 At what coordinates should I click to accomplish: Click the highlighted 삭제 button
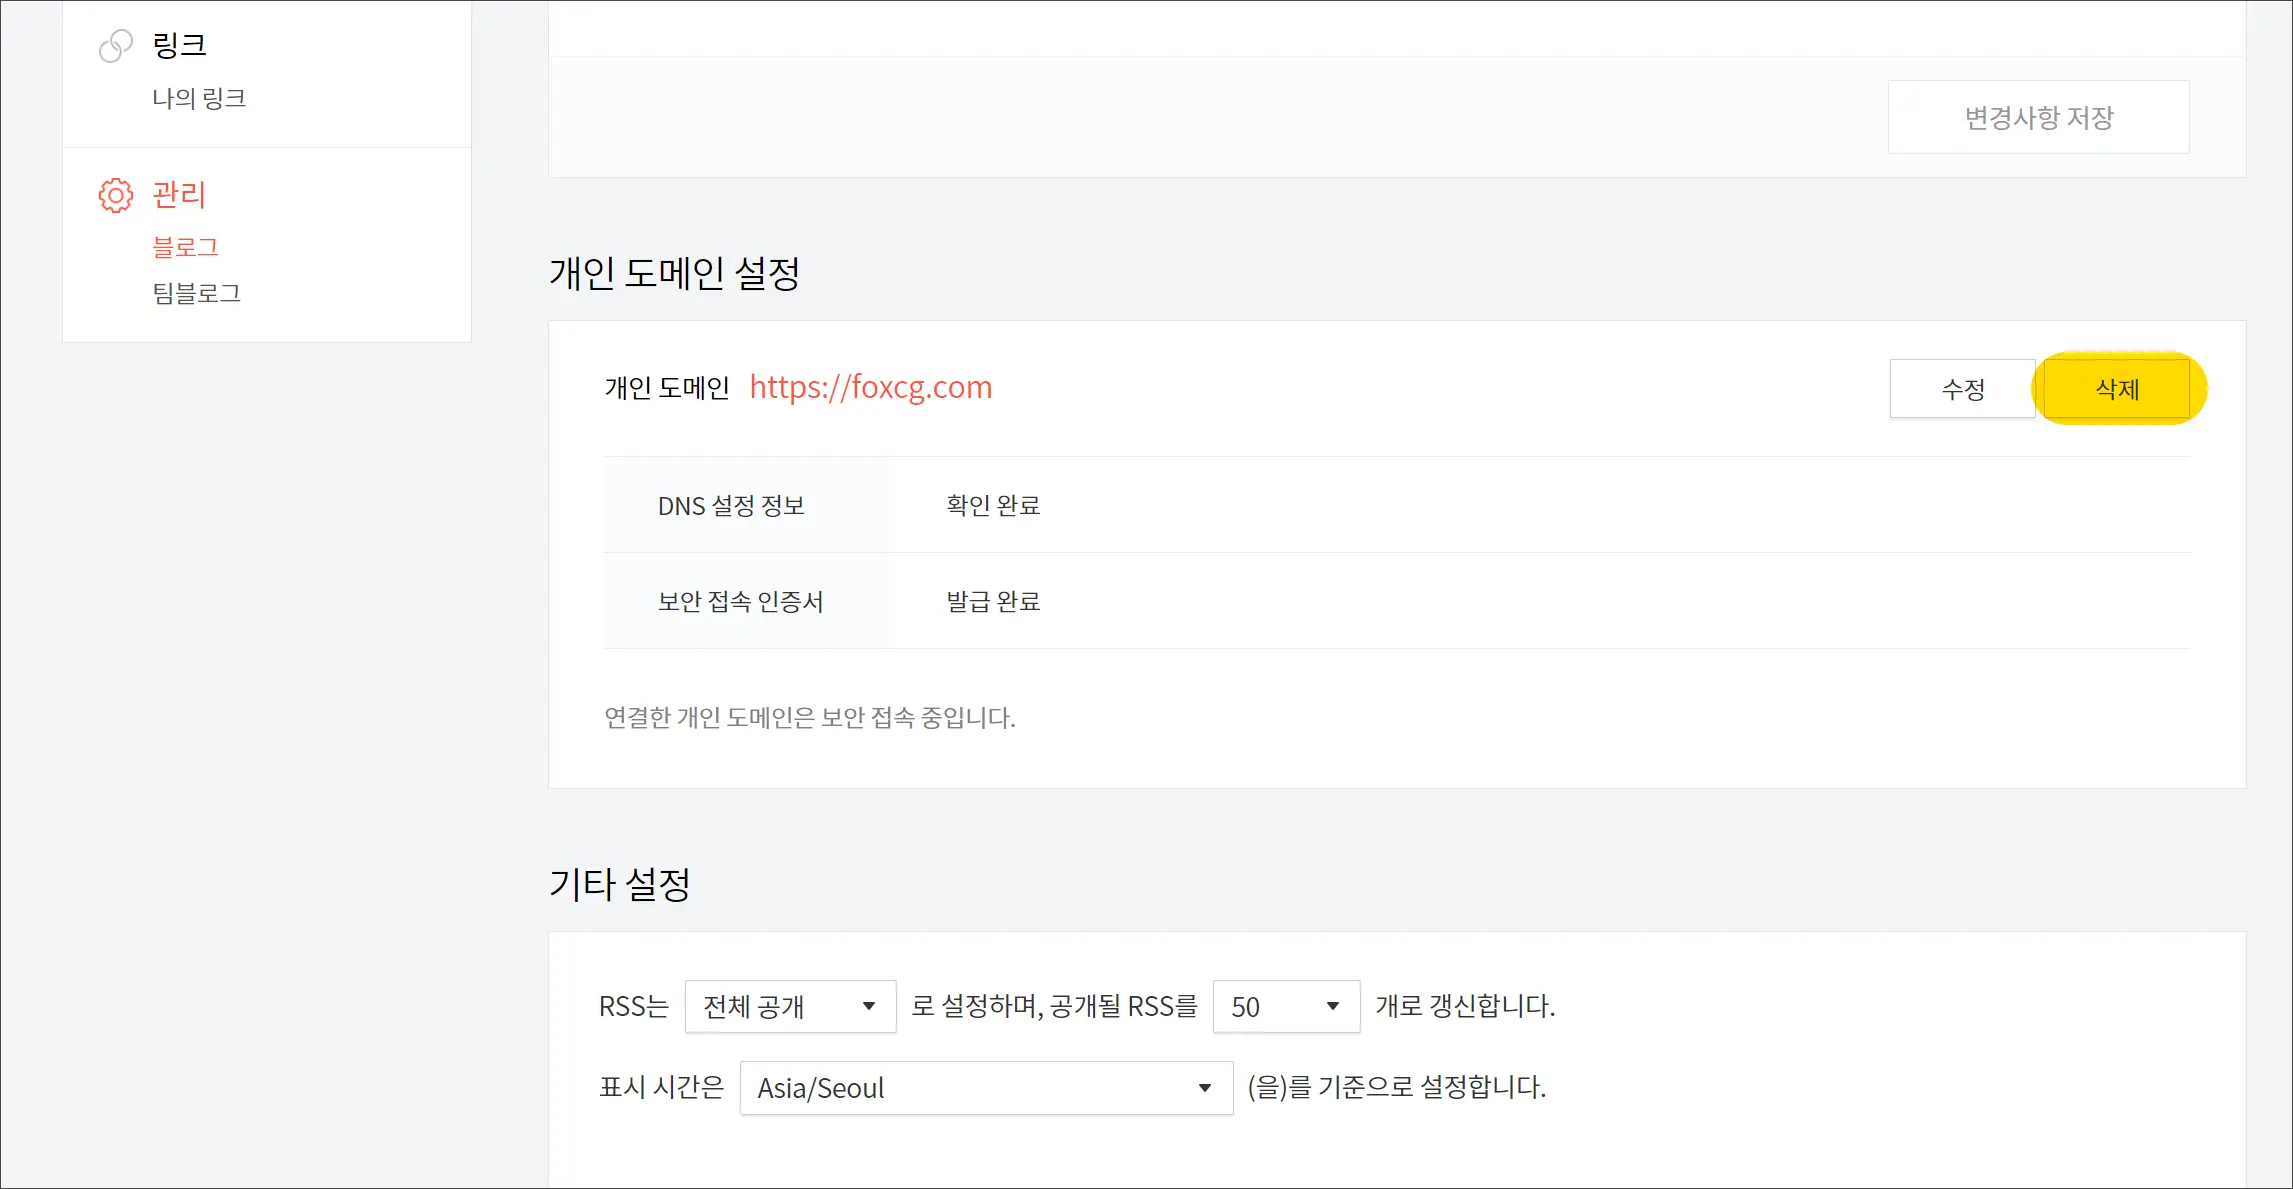click(x=2117, y=389)
